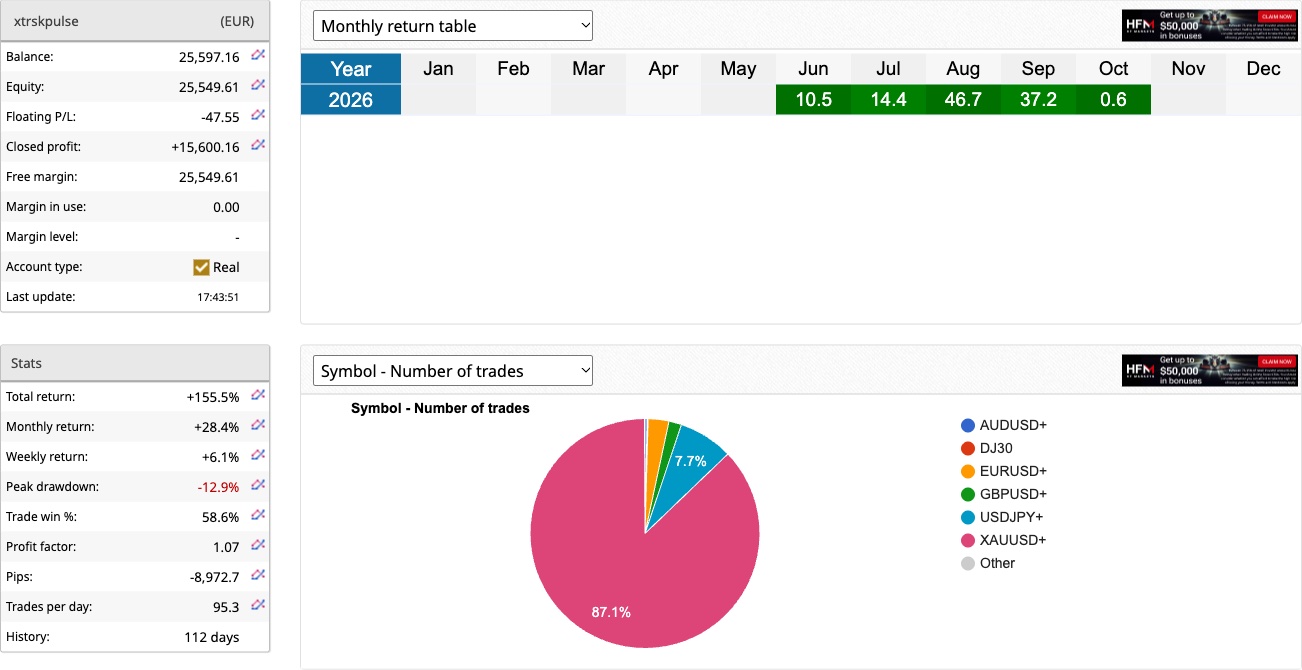The height and width of the screenshot is (670, 1302).
Task: Open the Monthly return table dropdown
Action: pyautogui.click(x=453, y=26)
